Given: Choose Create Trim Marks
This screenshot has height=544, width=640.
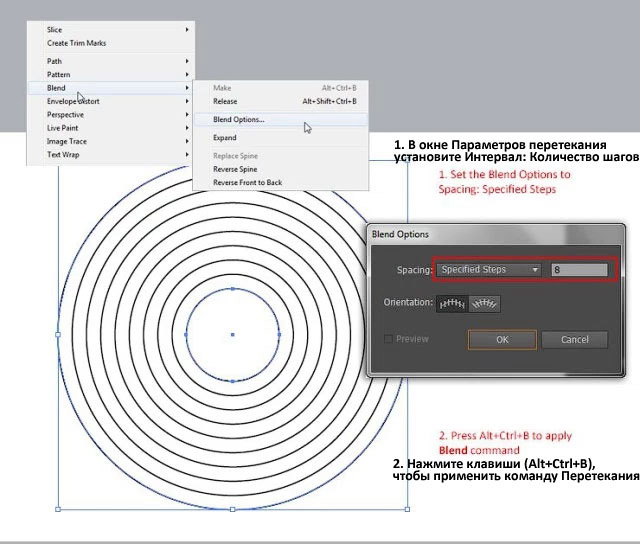Looking at the screenshot, I should (111, 43).
